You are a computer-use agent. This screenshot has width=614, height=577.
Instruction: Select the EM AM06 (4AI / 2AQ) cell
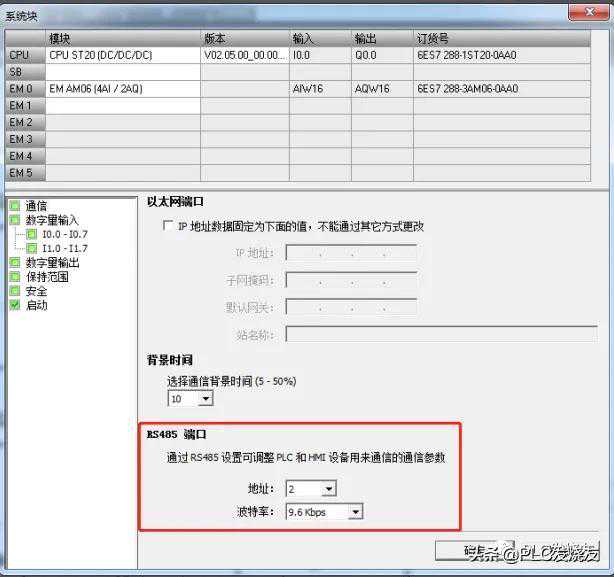(122, 89)
